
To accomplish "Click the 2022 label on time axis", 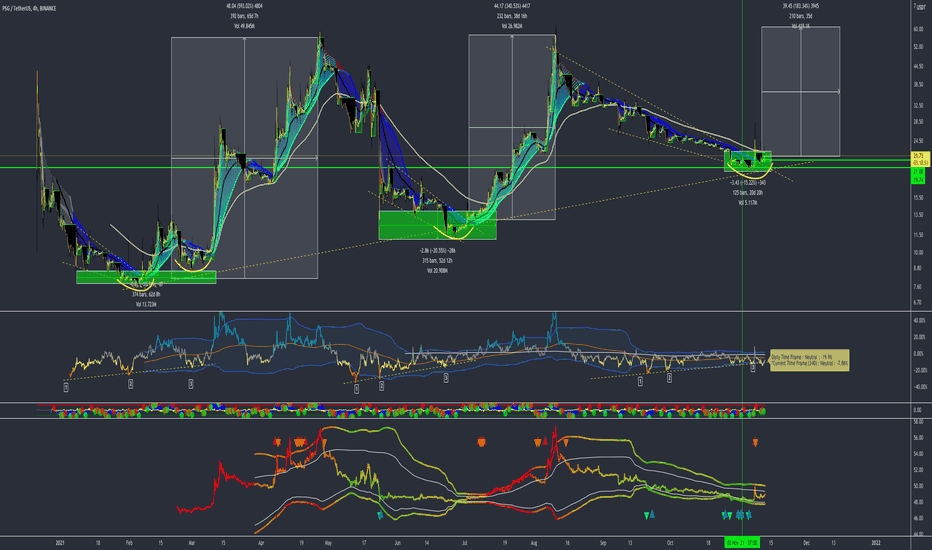I will 876,543.
